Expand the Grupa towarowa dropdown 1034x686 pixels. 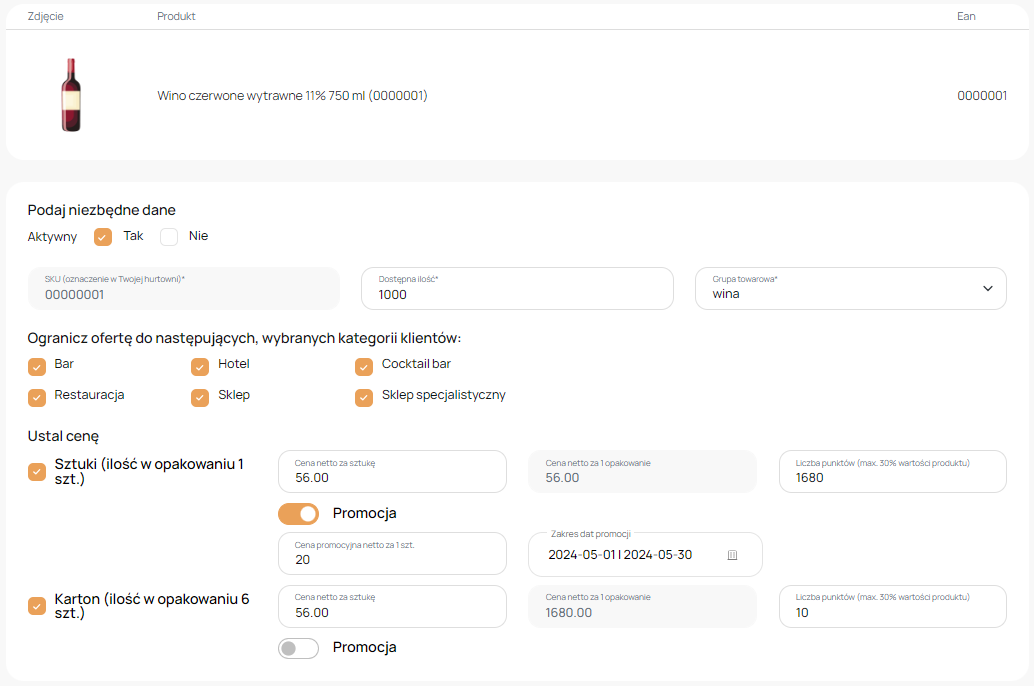(850, 288)
